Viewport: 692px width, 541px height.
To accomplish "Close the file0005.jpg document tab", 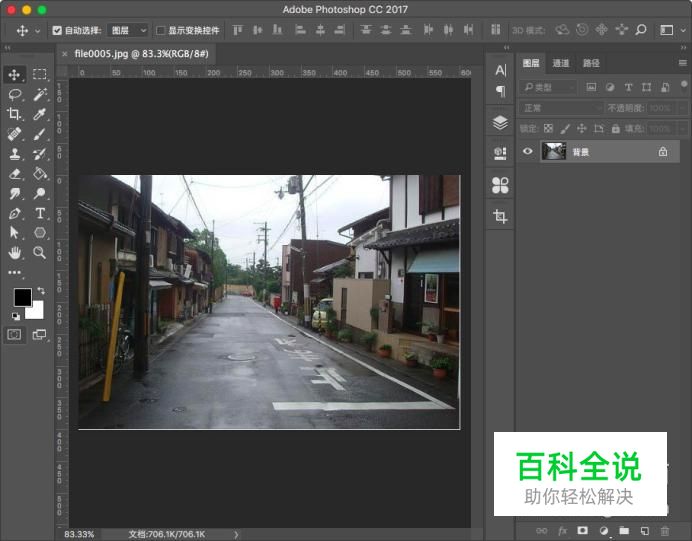I will click(65, 54).
